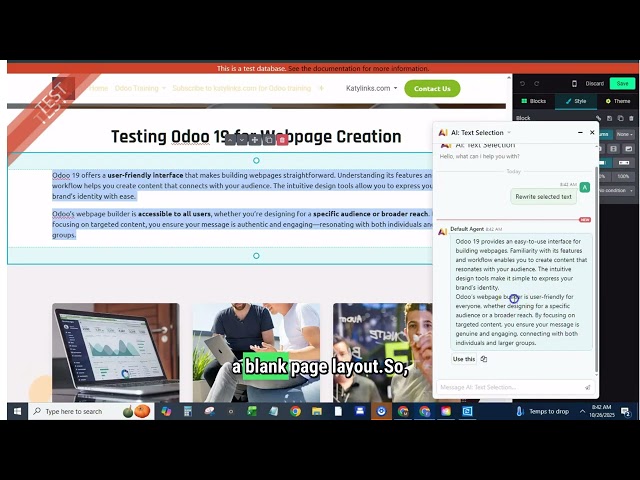Open documentation link in test banner
This screenshot has width=640, height=480.
358,69
